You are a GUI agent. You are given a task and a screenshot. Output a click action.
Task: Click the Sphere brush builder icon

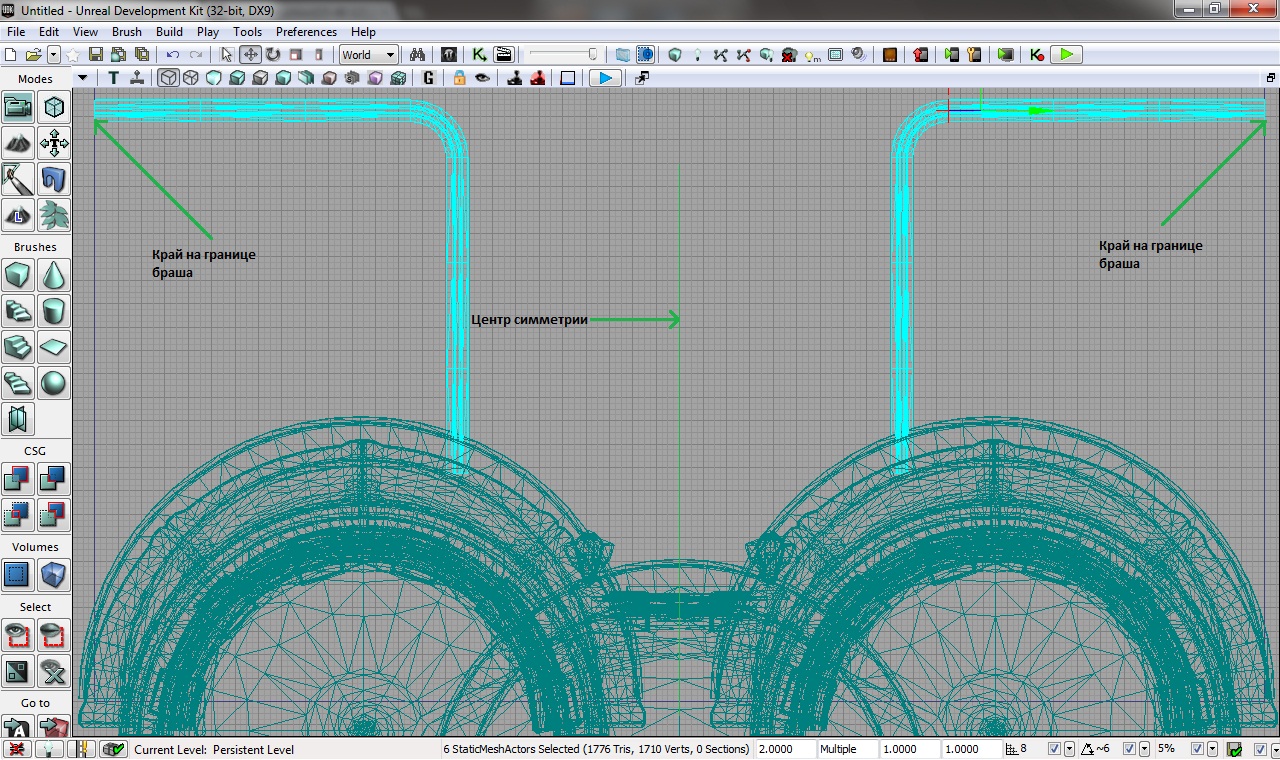click(x=53, y=383)
